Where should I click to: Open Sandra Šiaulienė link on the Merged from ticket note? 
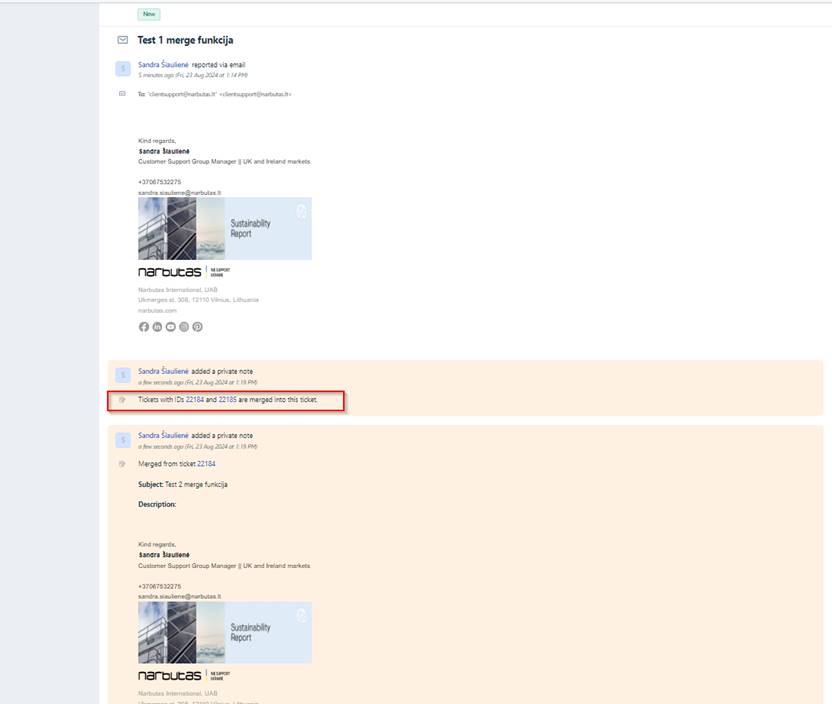(x=163, y=436)
